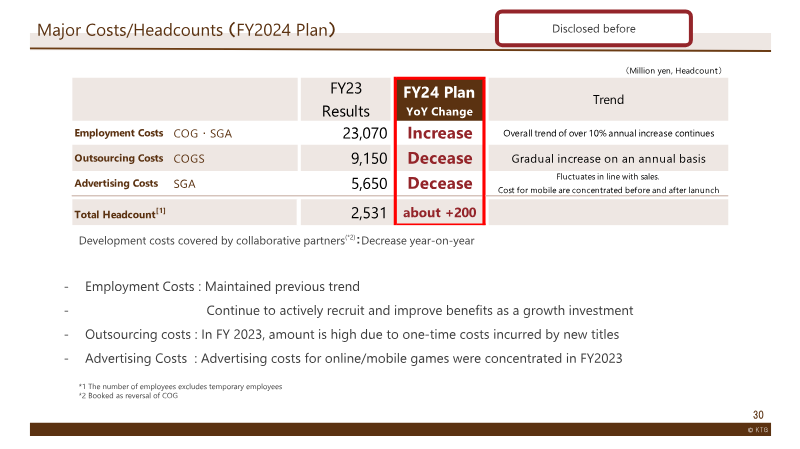Select the 23,070 employment cost value

(x=365, y=133)
